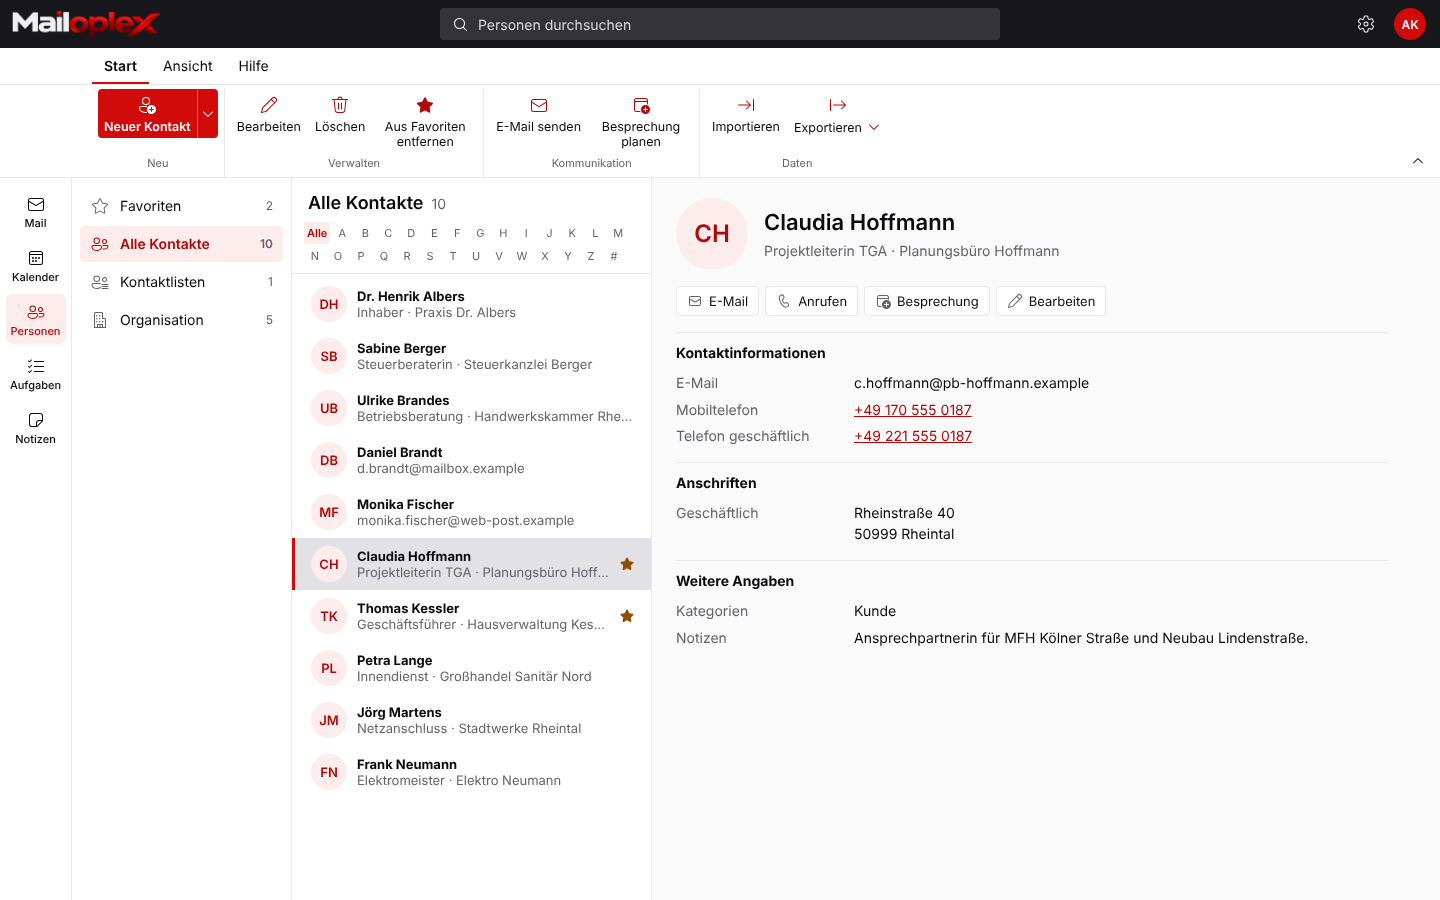The image size is (1440, 900).
Task: Collapse the ribbon with the chevron
Action: coord(1418,161)
